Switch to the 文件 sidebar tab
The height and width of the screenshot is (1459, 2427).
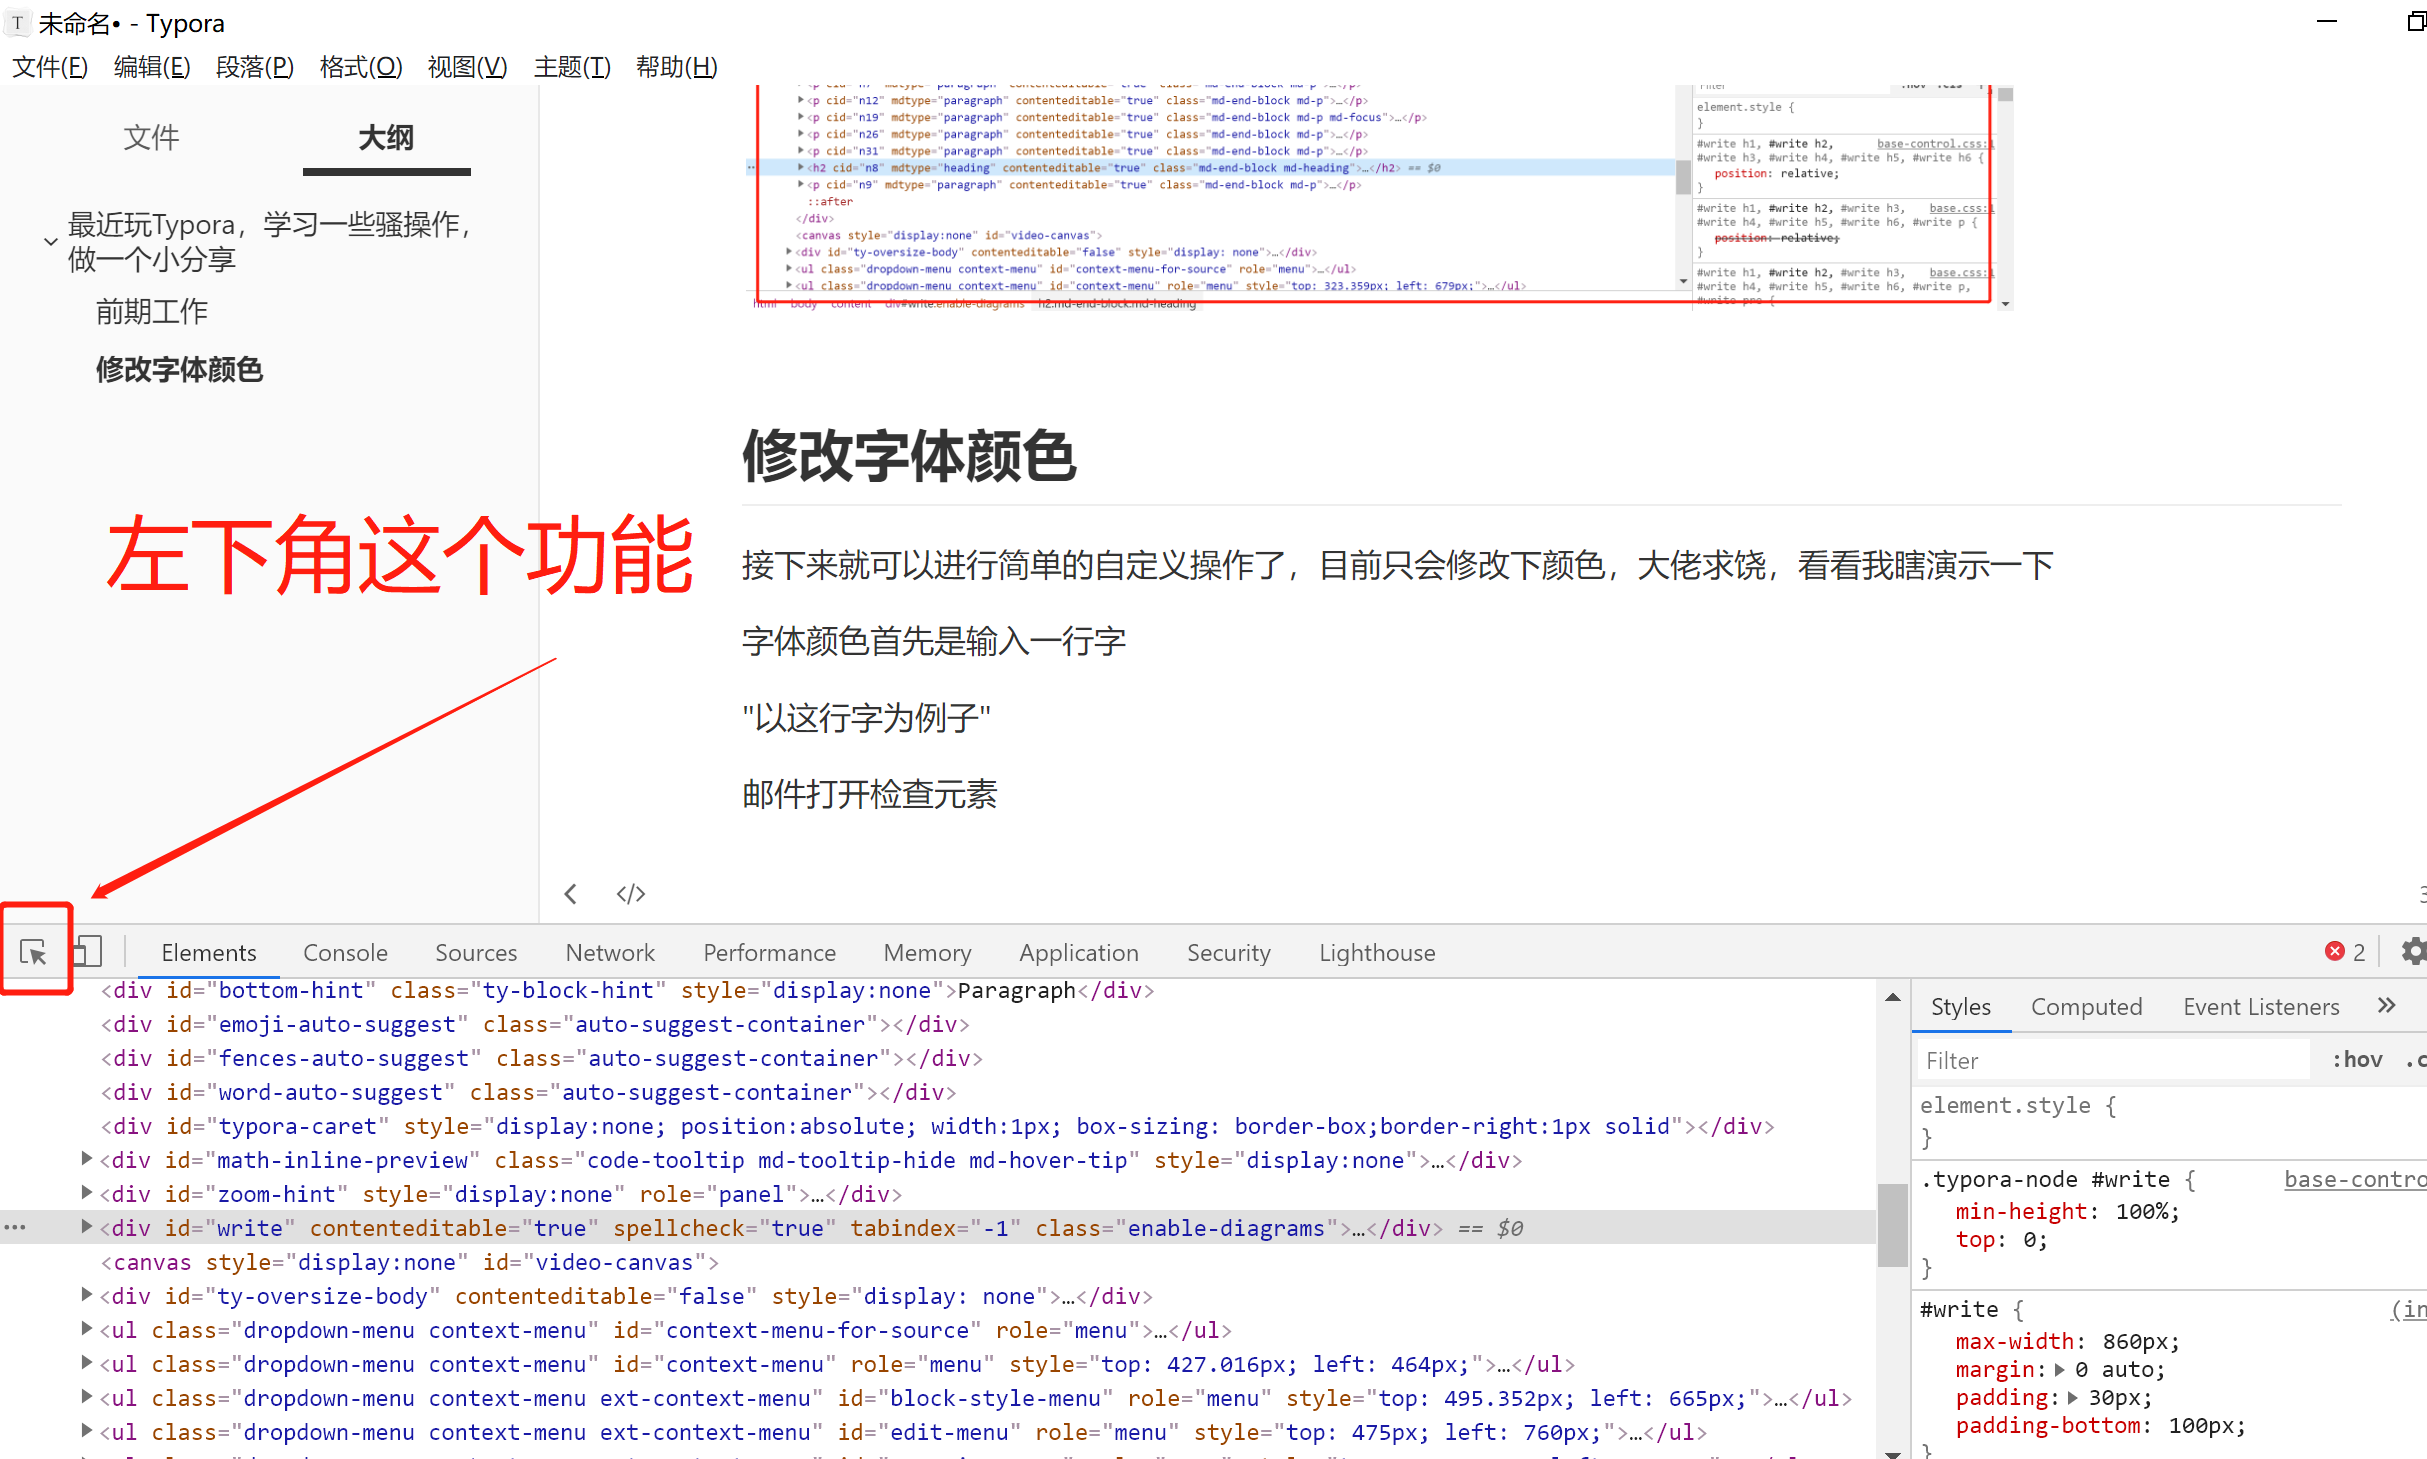tap(151, 138)
